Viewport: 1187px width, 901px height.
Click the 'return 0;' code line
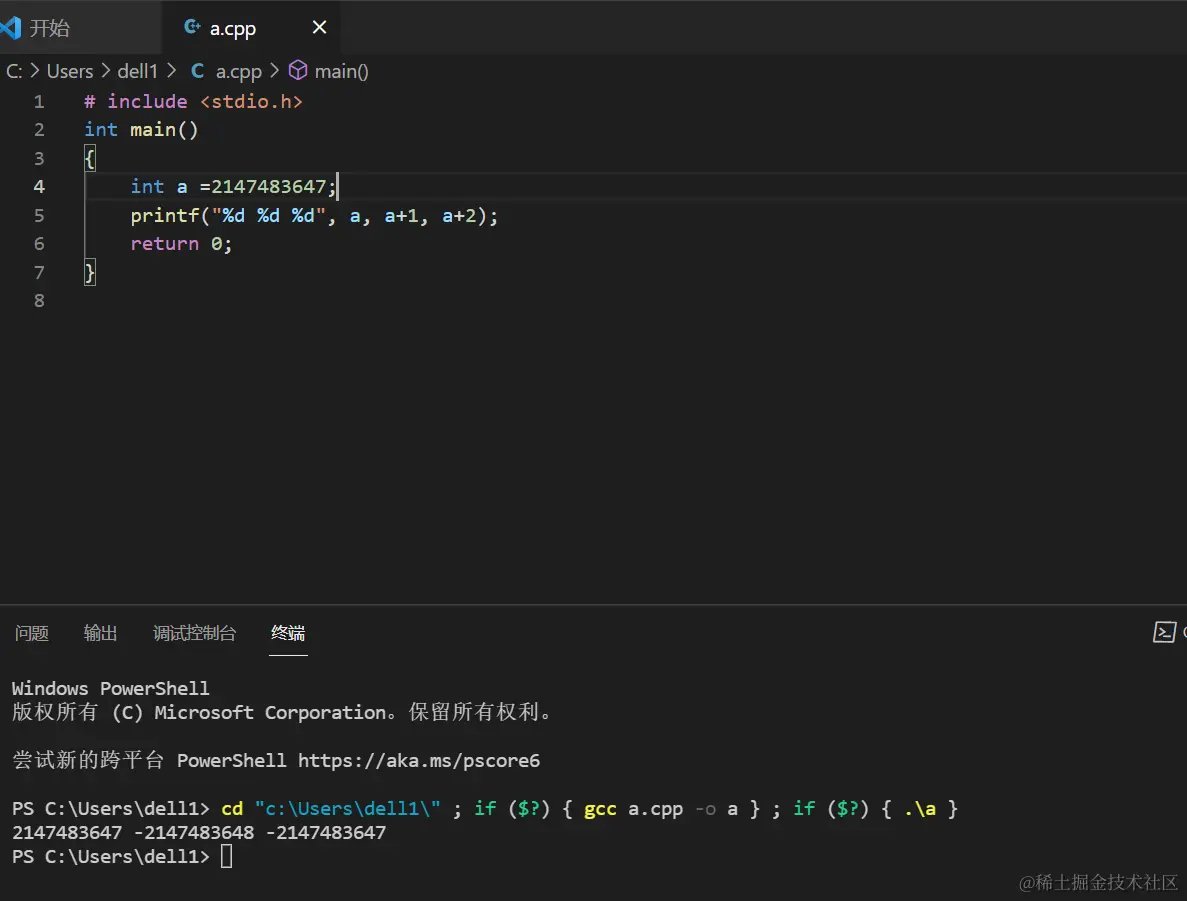tap(181, 244)
